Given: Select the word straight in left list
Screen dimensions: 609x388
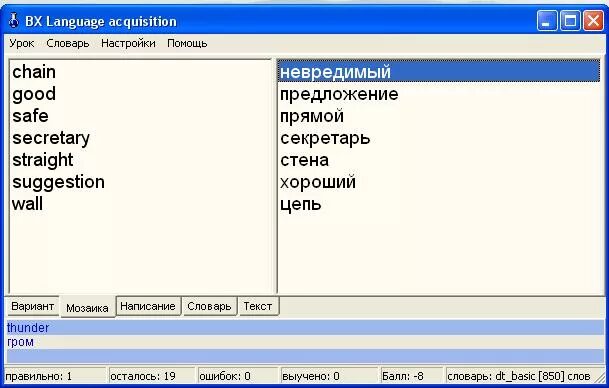Looking at the screenshot, I should coord(43,160).
